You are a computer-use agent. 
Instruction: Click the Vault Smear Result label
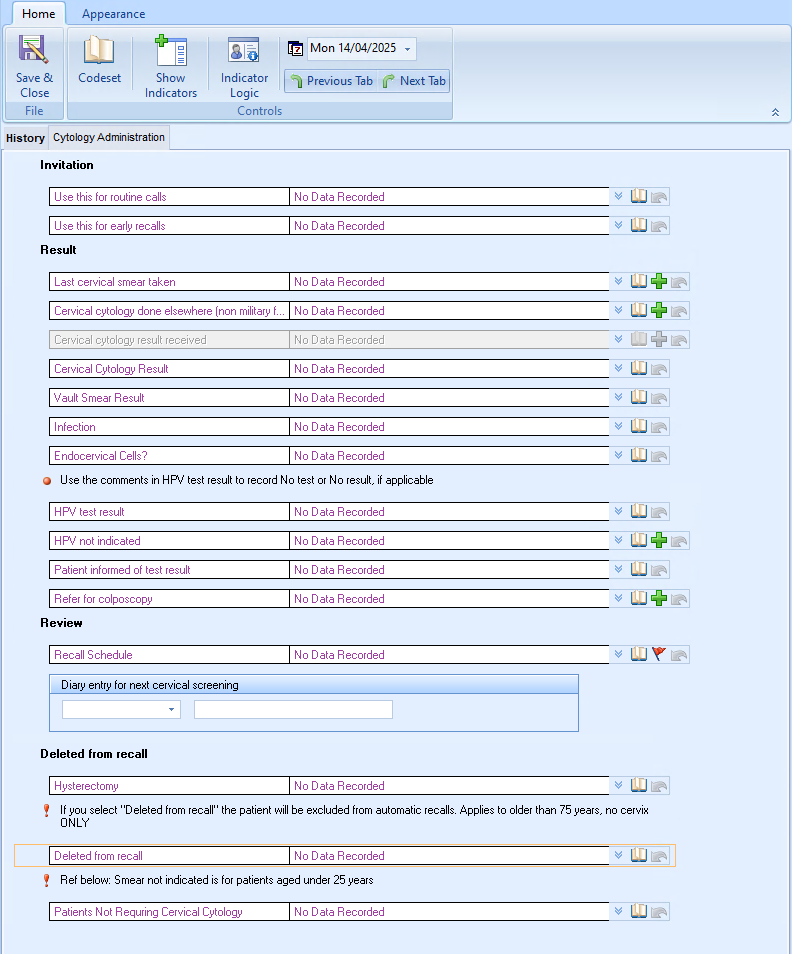click(99, 398)
